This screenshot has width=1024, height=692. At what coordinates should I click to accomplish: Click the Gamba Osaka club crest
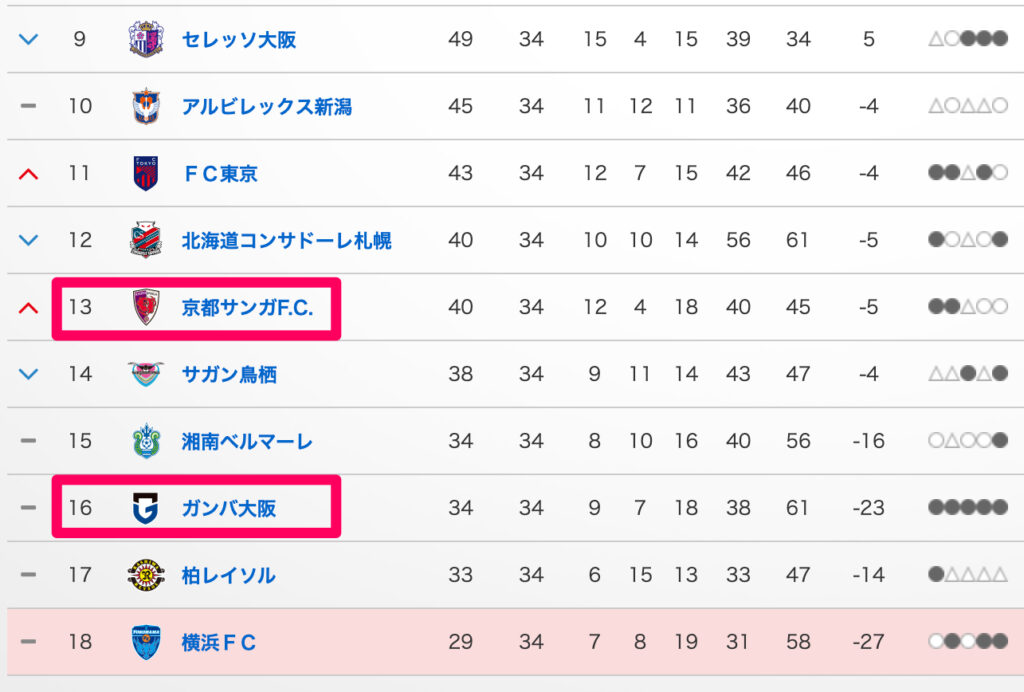[x=145, y=508]
